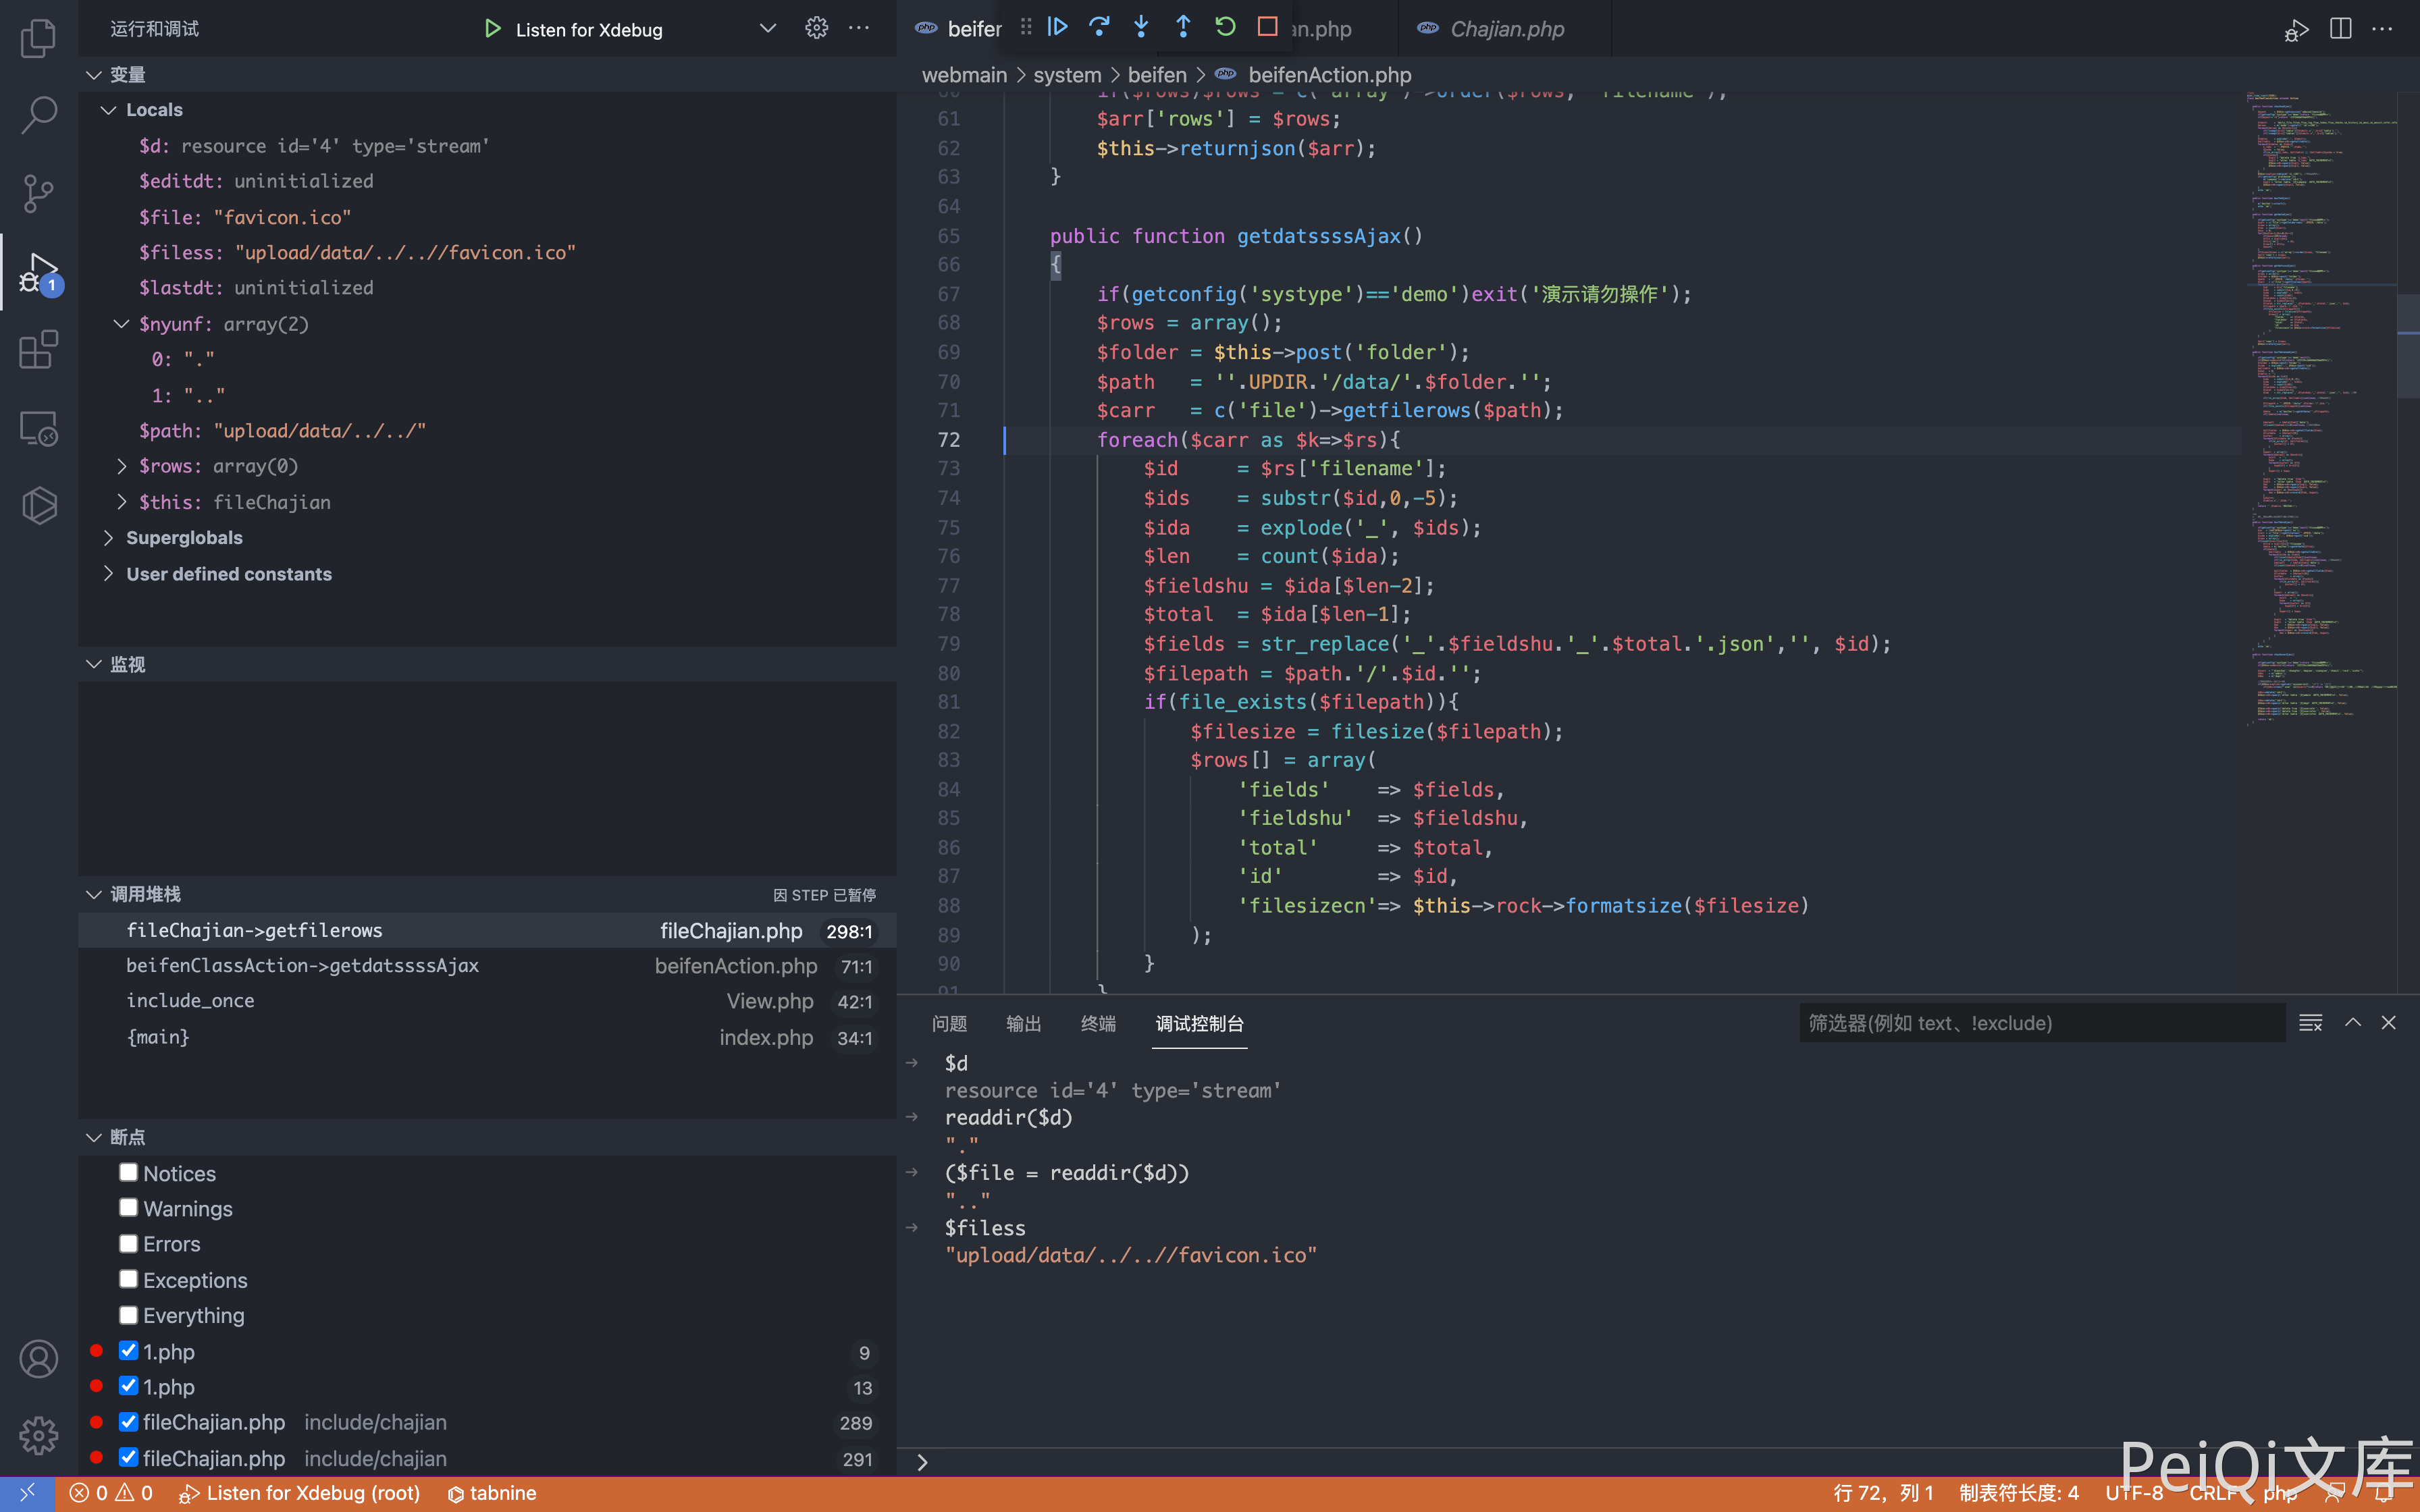Disable the fileChajian.php line 289 breakpoint
2420x1512 pixels.
(128, 1421)
